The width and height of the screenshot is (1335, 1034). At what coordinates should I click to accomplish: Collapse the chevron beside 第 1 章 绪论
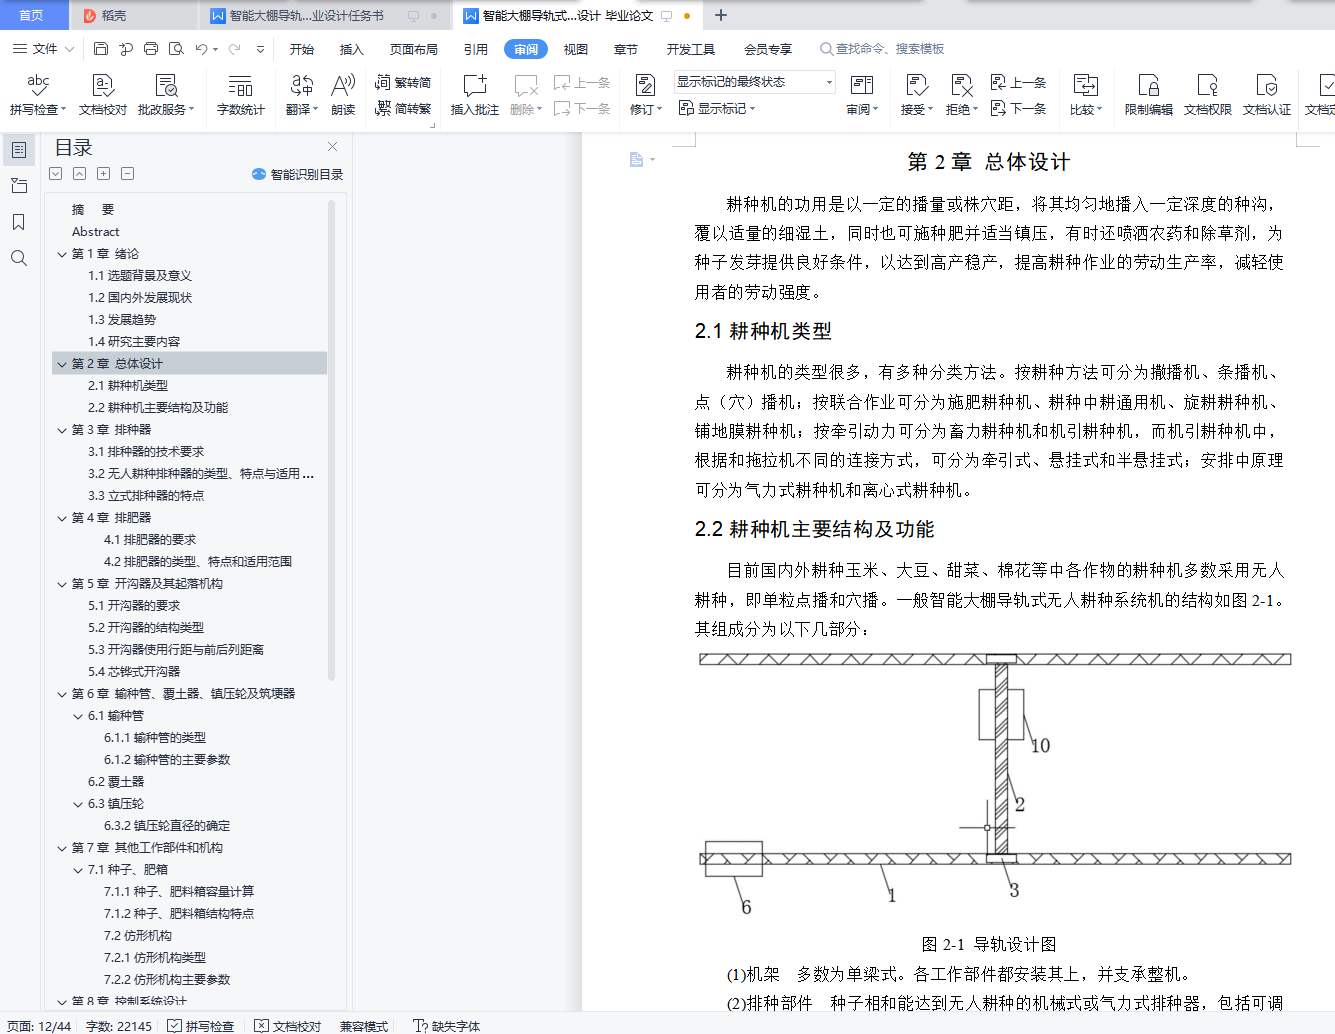tap(62, 254)
